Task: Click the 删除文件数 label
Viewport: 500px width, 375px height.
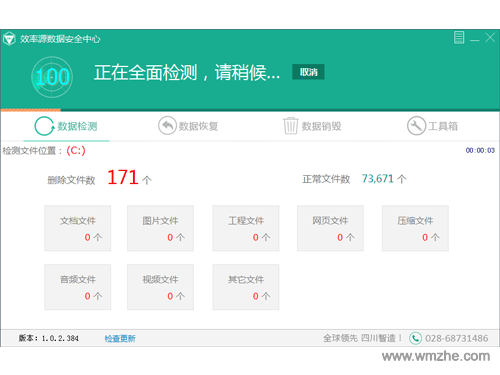Action: pyautogui.click(x=71, y=180)
